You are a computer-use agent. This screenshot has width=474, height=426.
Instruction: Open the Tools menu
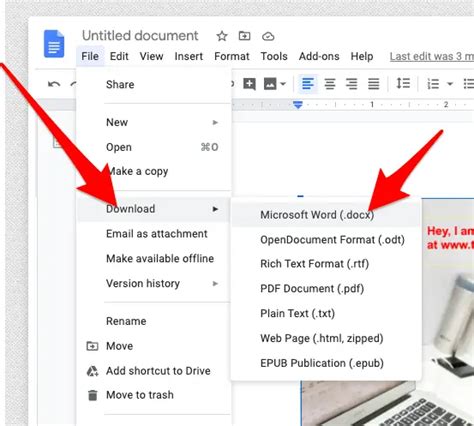click(x=274, y=56)
